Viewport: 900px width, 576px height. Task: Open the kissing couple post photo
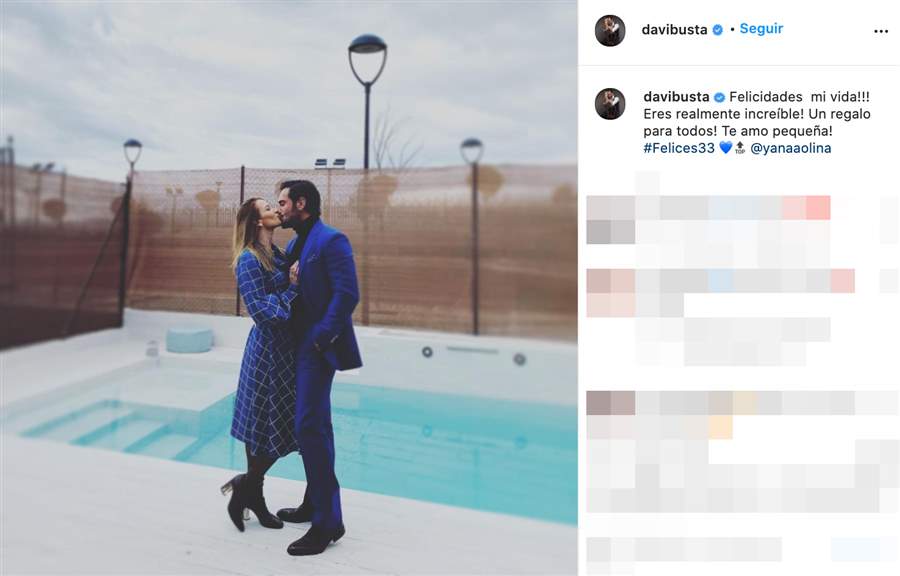click(x=289, y=288)
